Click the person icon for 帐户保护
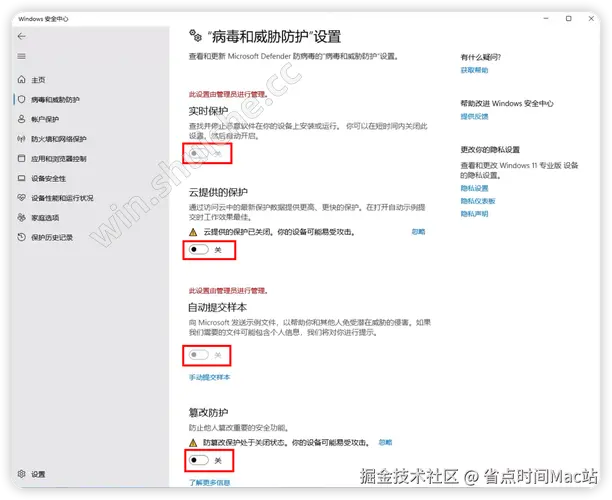Image resolution: width=612 pixels, height=500 pixels. click(21, 119)
